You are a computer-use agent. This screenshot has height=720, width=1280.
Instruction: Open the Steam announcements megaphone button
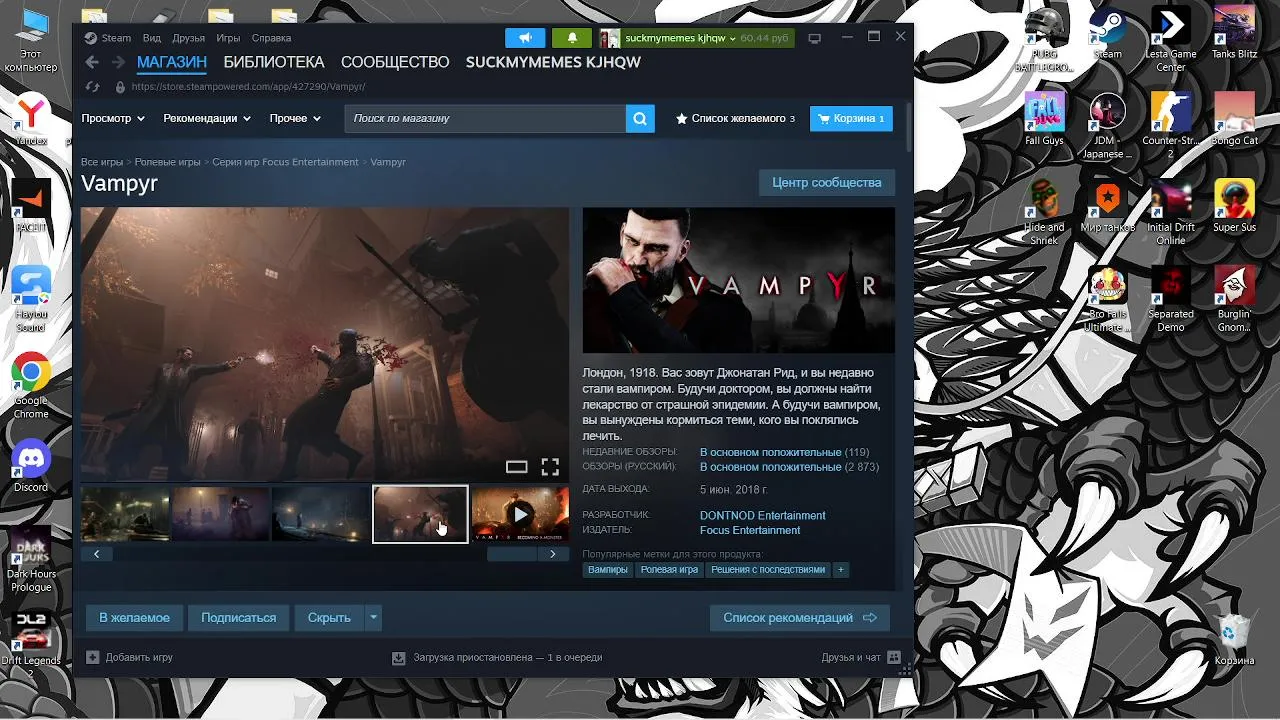525,38
